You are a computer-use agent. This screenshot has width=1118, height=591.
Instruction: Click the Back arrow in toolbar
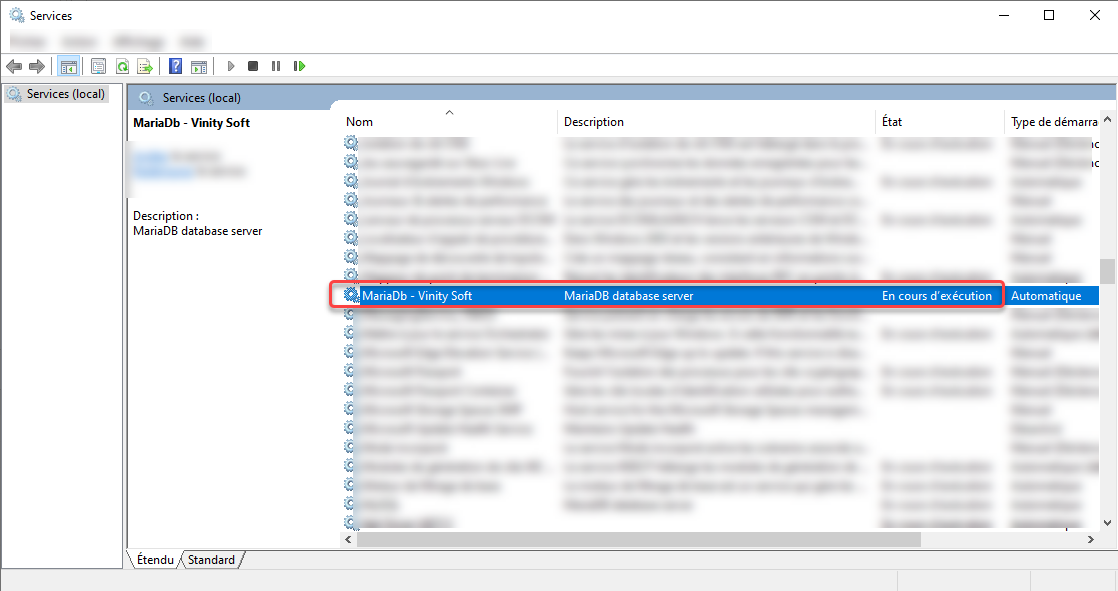tap(13, 66)
